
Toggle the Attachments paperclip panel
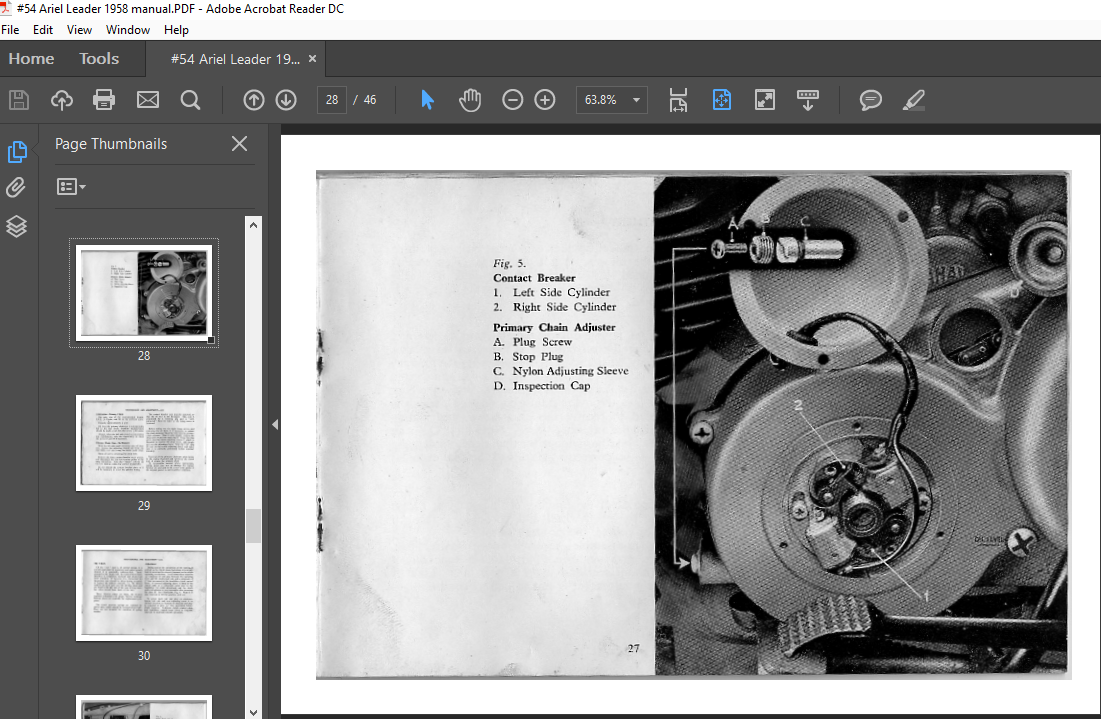[17, 188]
